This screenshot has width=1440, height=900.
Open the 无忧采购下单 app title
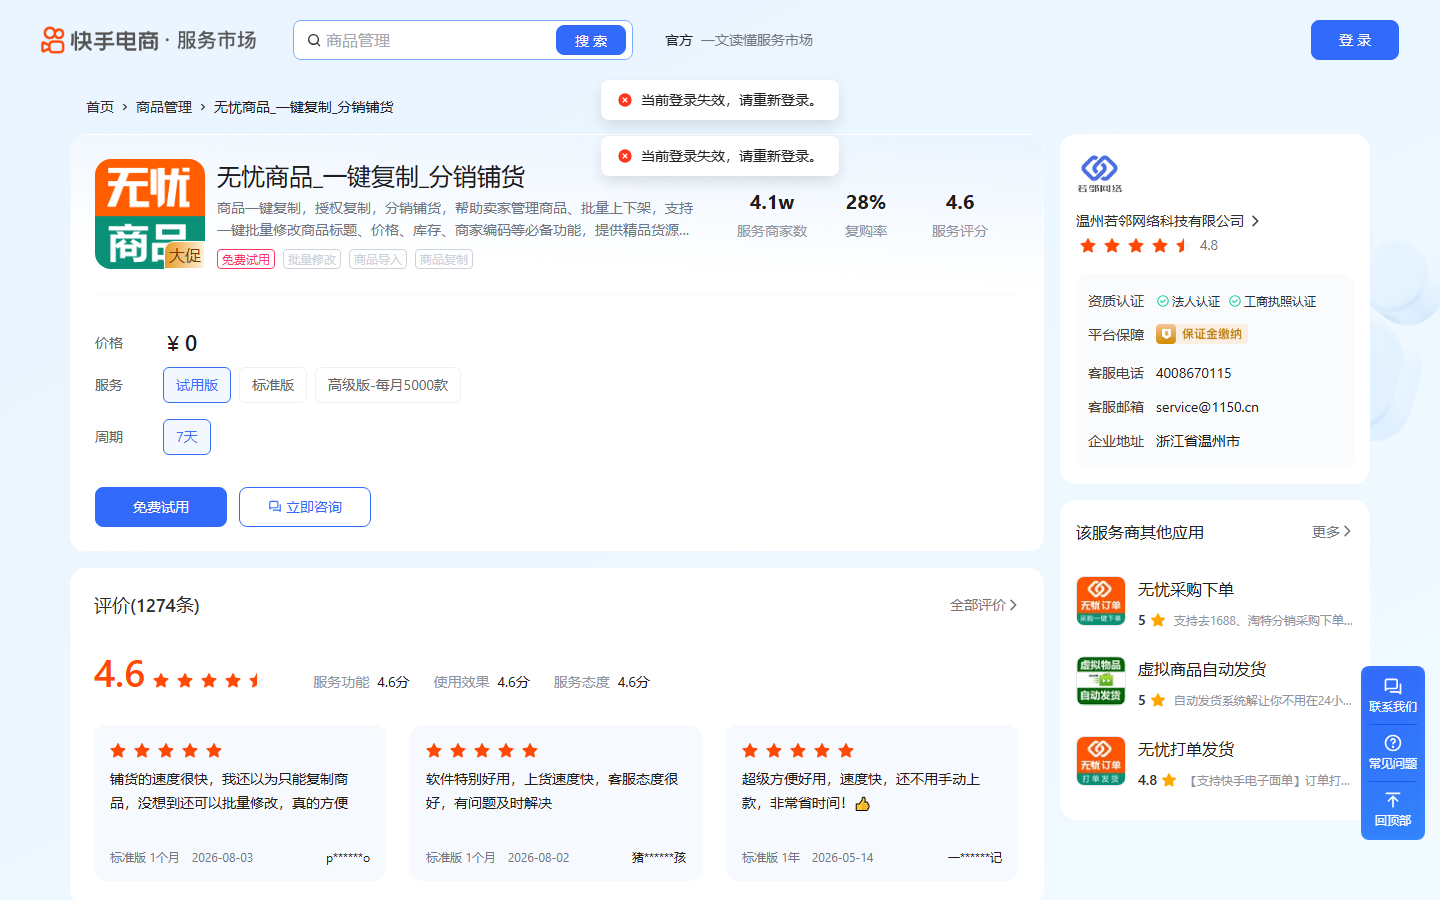tap(1186, 590)
